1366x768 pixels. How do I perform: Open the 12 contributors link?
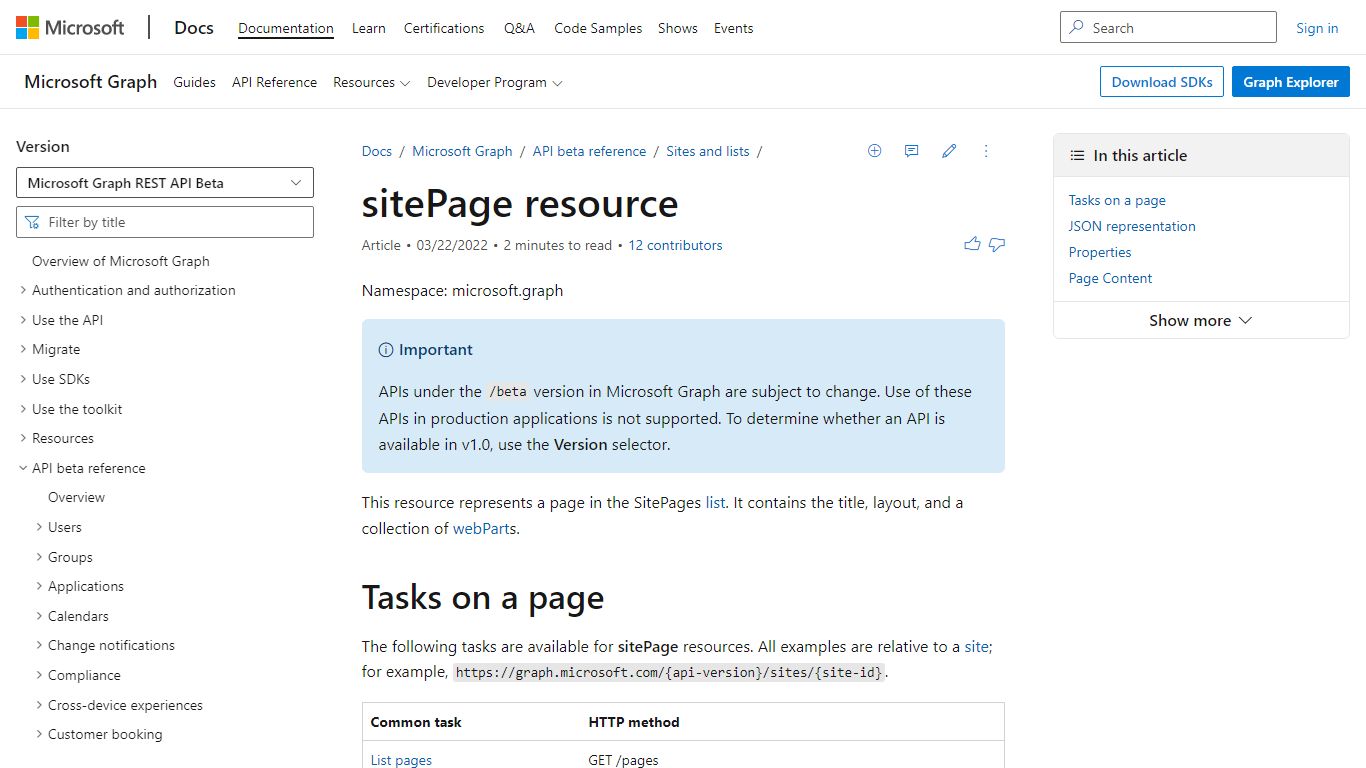tap(675, 245)
